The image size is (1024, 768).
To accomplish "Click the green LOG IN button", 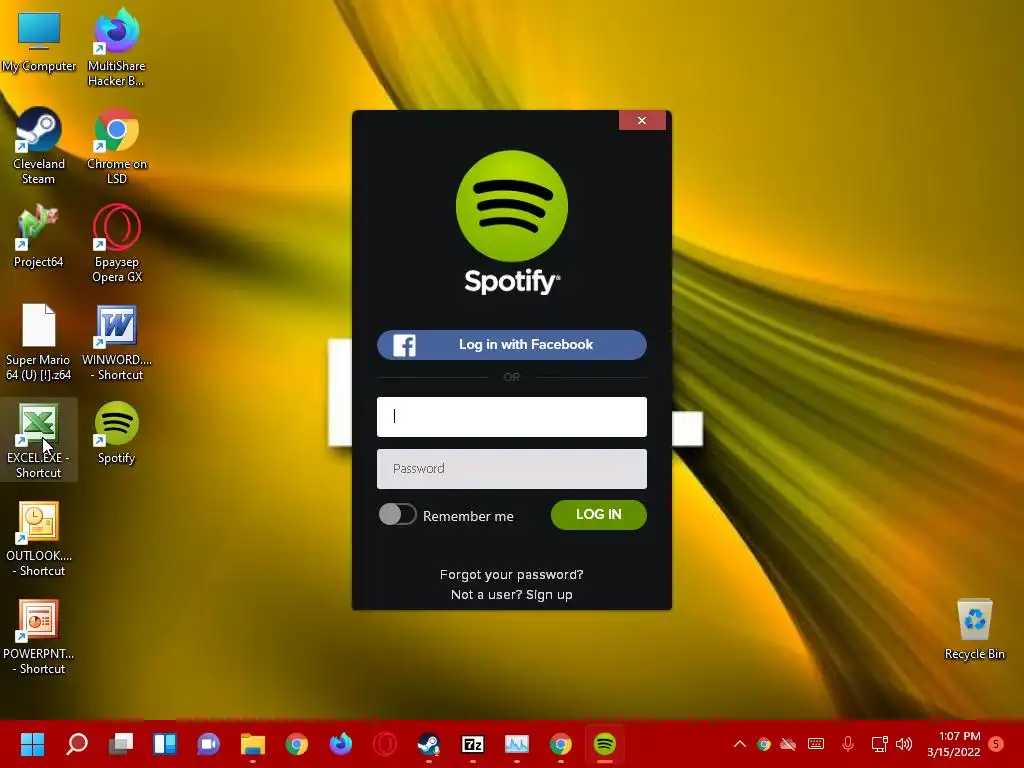I will [x=599, y=515].
